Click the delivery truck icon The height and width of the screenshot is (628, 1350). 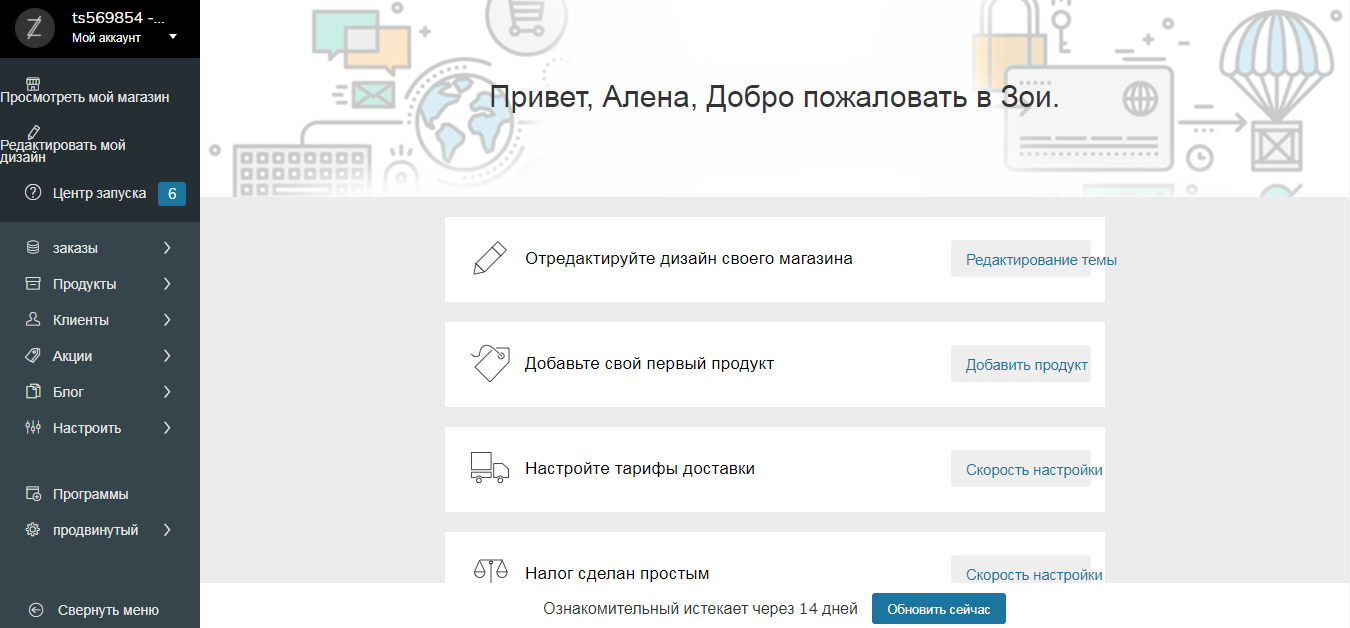[x=490, y=468]
